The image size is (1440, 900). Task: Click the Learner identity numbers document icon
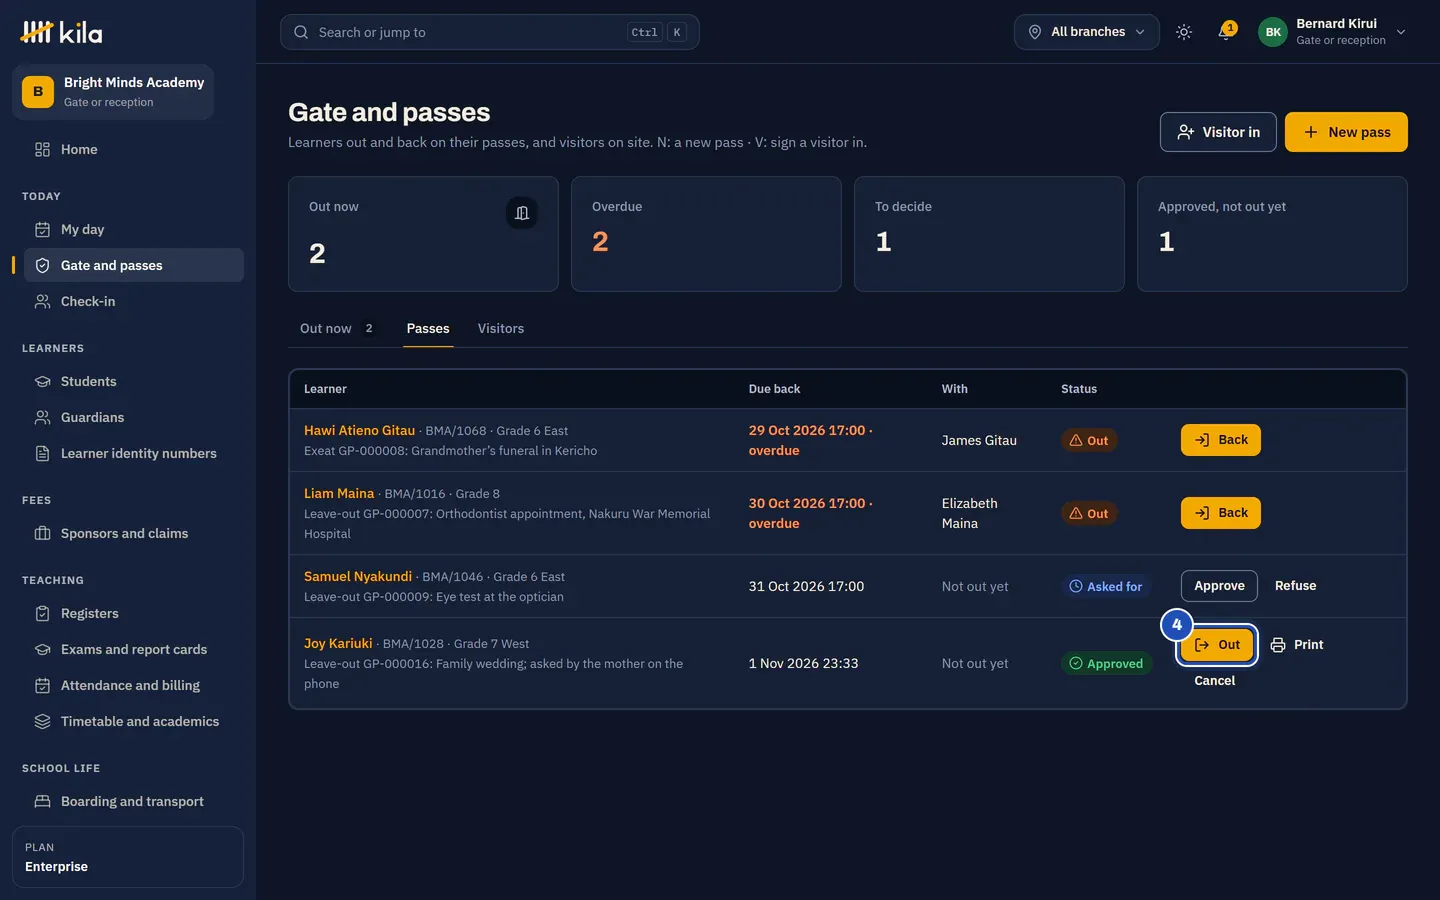(42, 453)
